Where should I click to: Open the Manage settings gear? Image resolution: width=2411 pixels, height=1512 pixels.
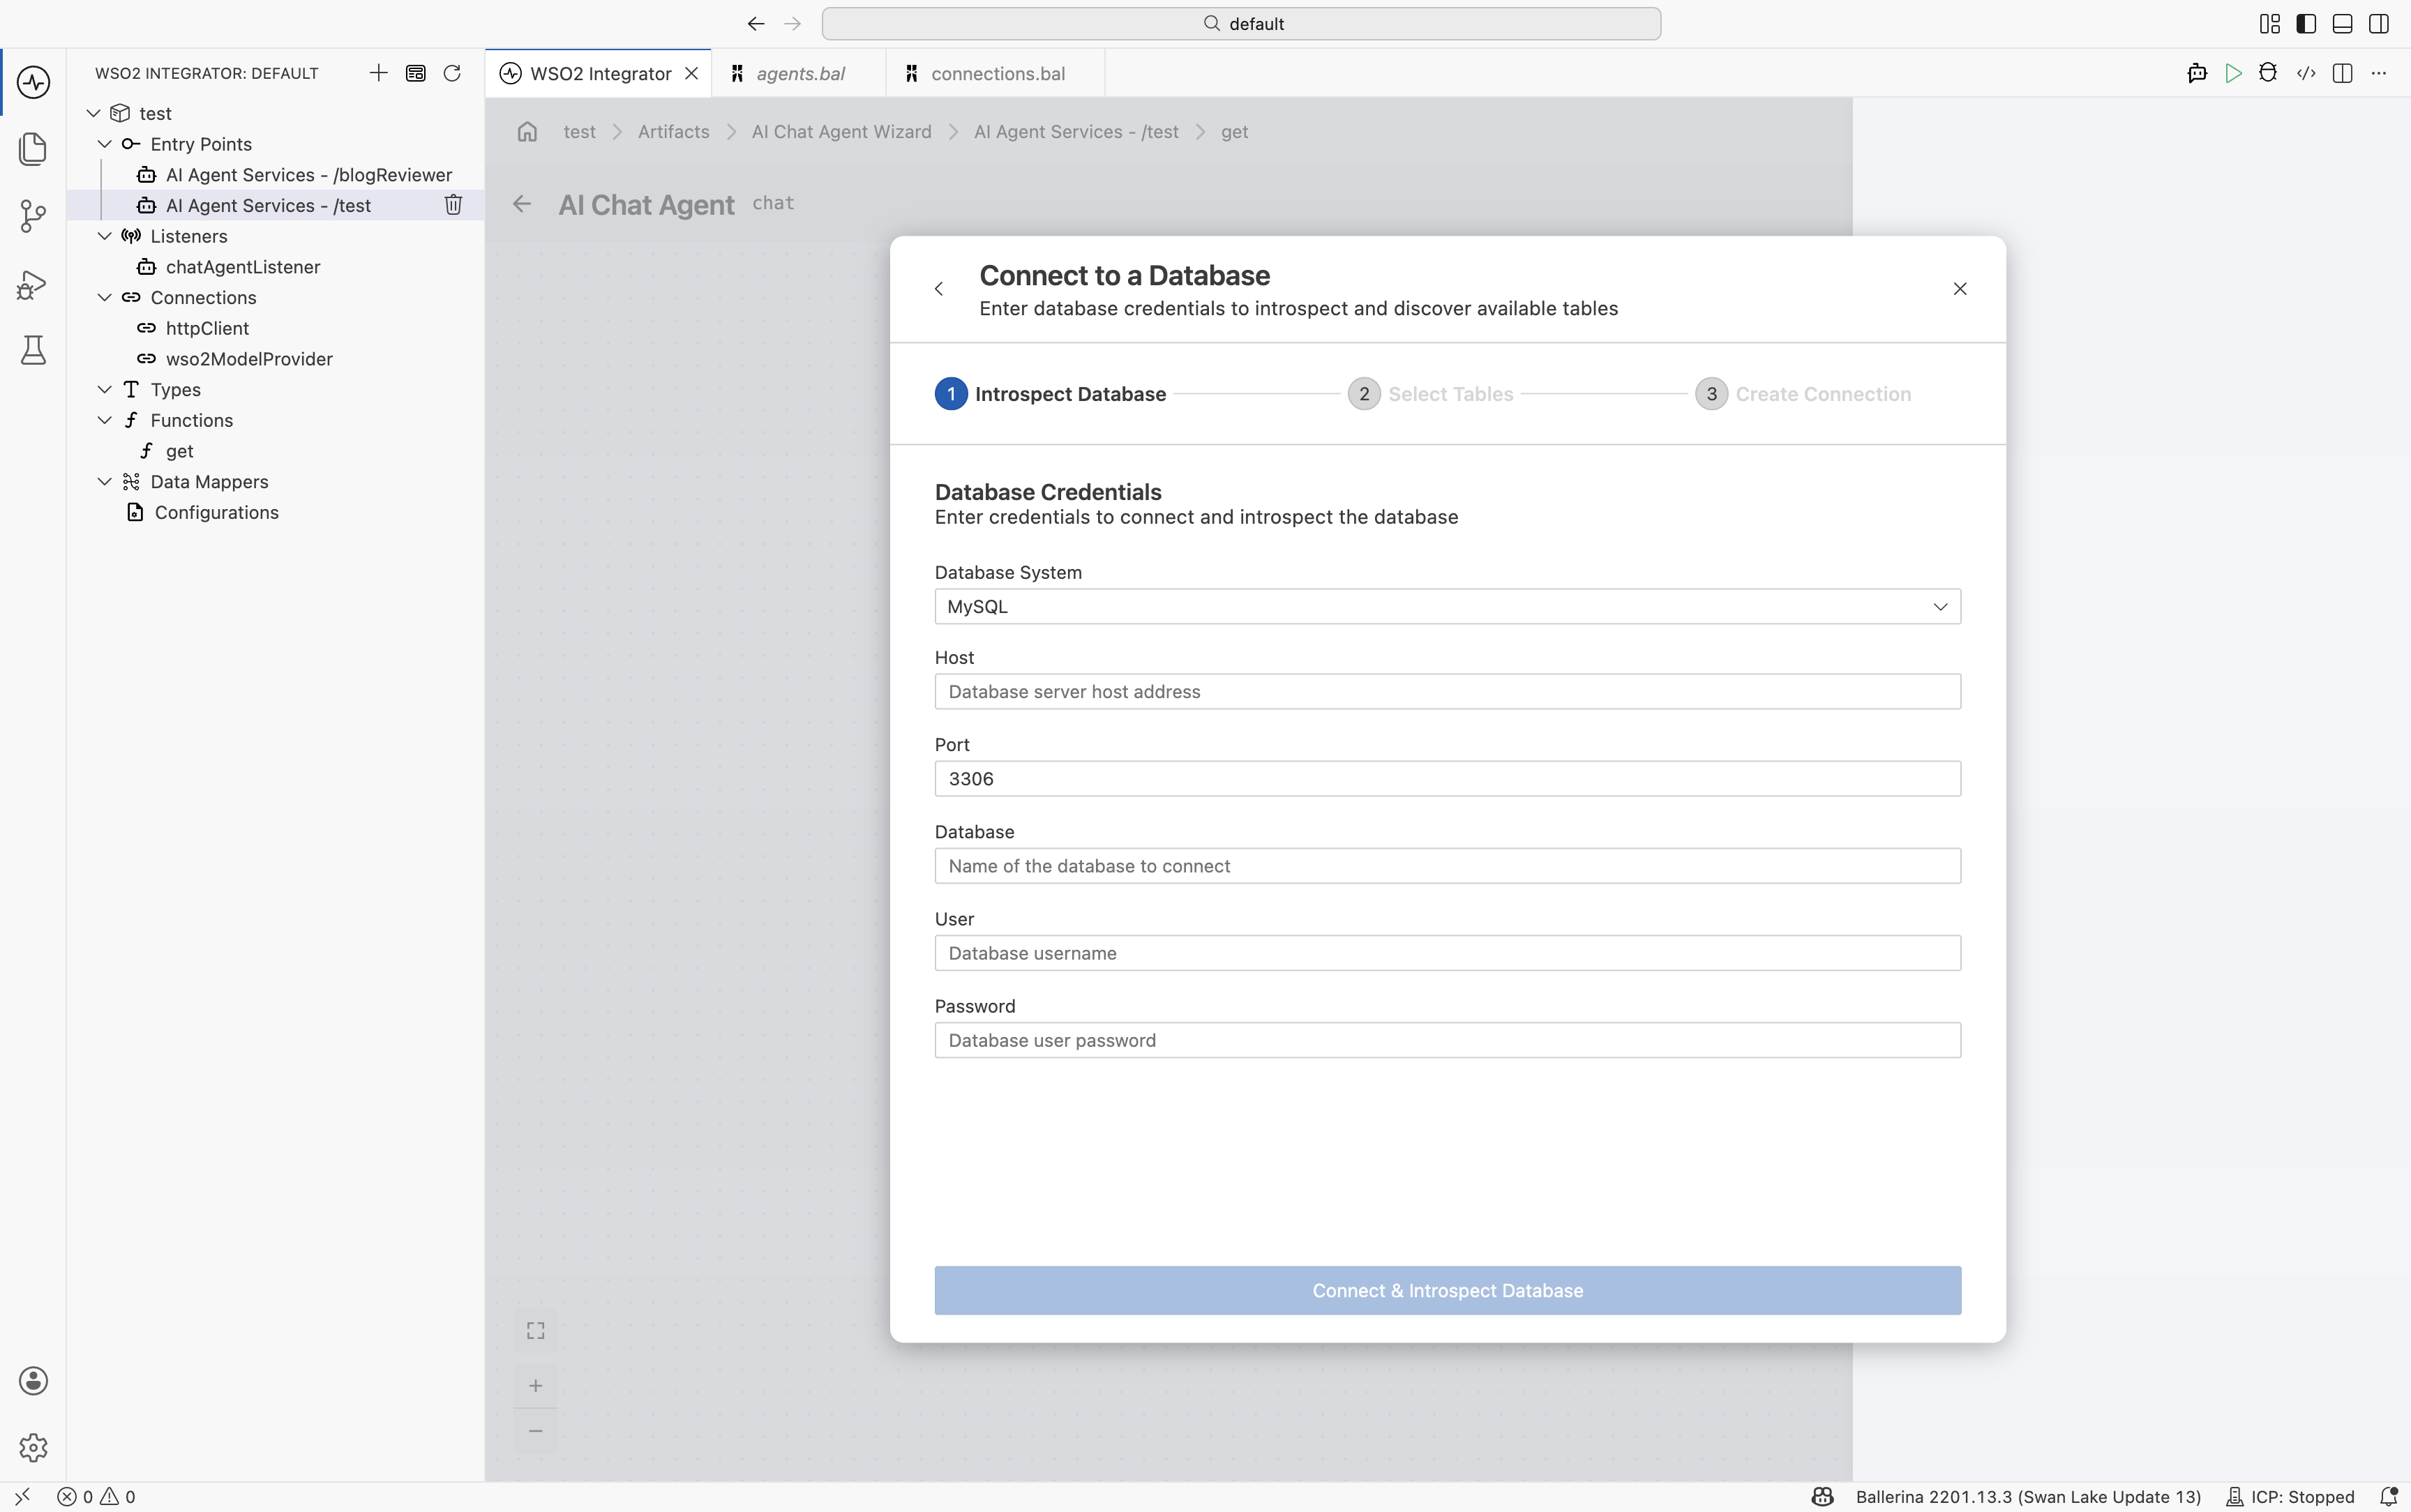[x=33, y=1447]
